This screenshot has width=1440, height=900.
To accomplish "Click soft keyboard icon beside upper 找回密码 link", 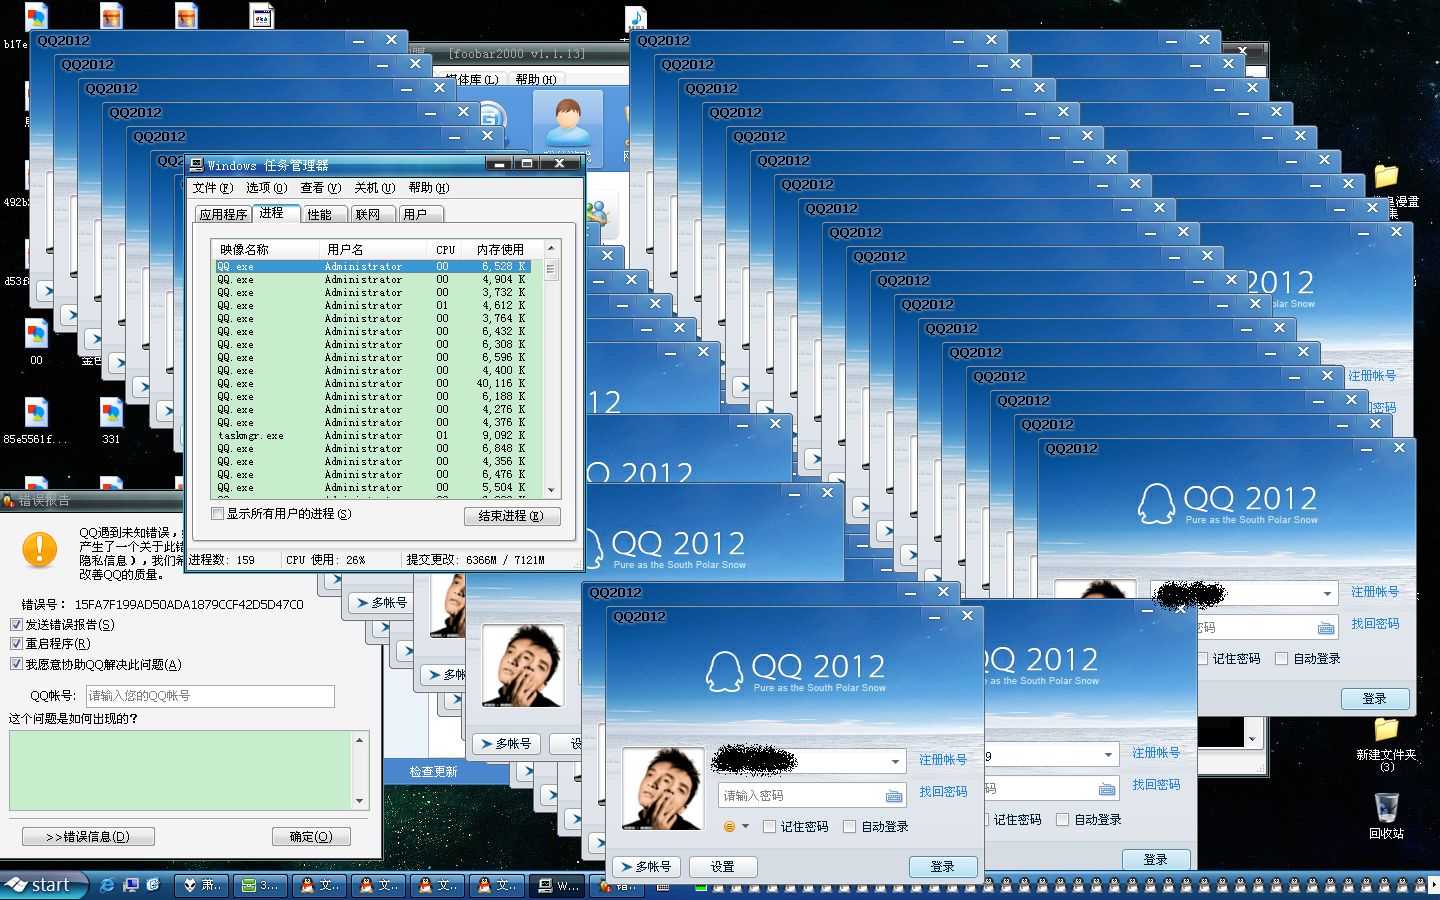I will click(1326, 628).
